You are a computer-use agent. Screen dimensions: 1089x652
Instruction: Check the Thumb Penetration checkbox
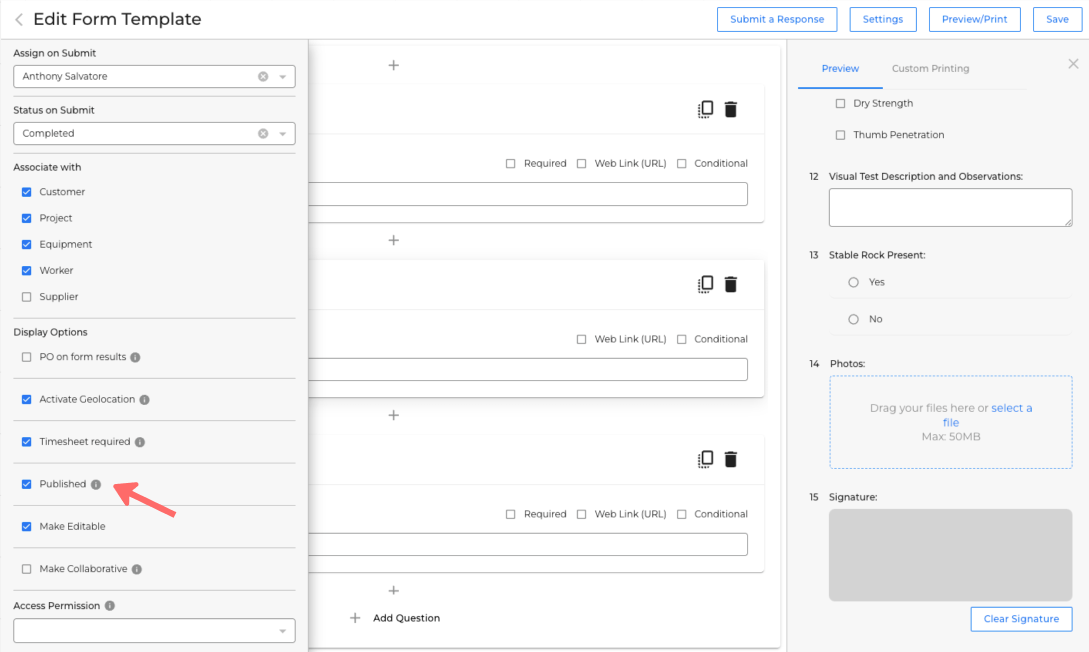[x=840, y=135]
